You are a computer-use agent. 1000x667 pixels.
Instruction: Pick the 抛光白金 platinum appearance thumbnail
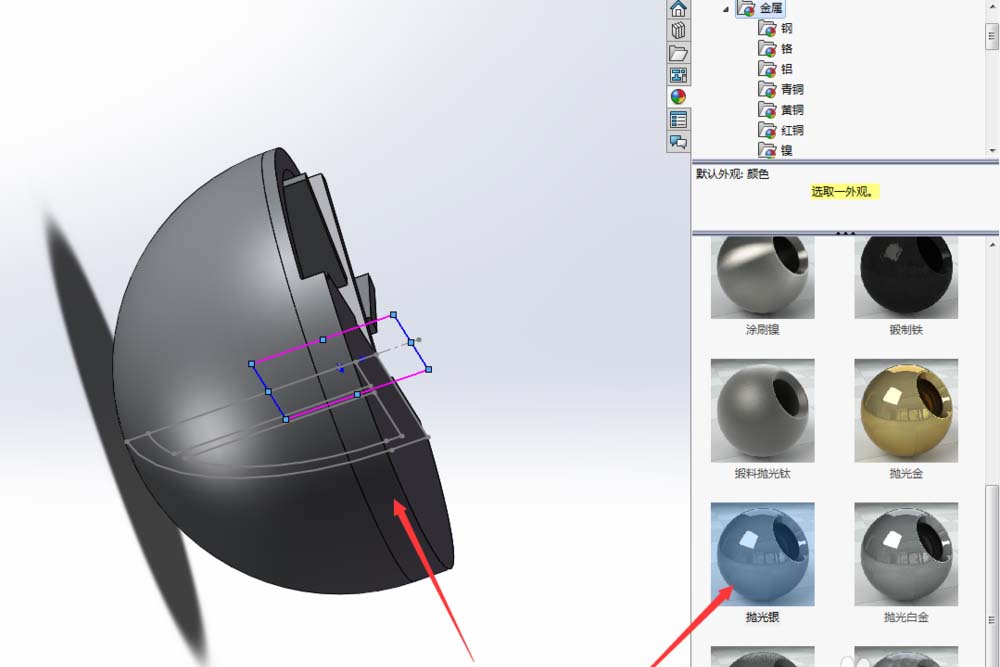coord(906,554)
